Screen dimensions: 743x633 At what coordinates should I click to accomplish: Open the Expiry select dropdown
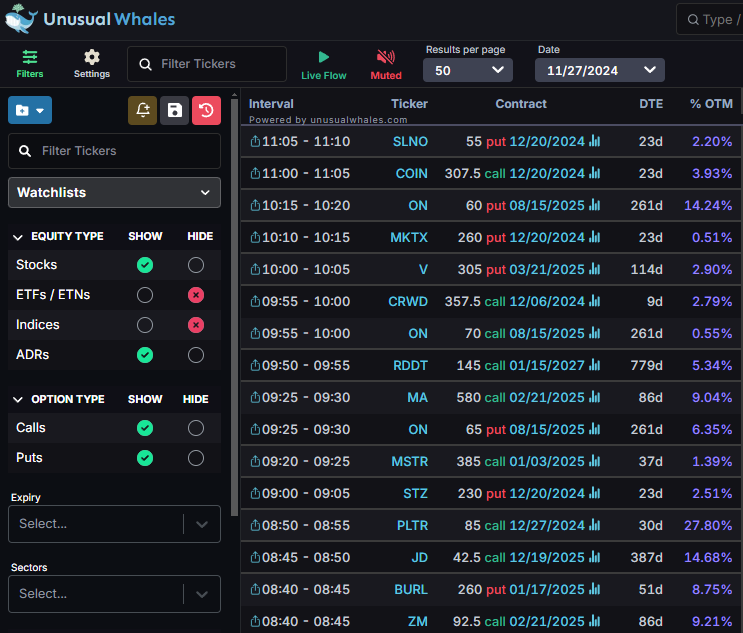(x=114, y=524)
